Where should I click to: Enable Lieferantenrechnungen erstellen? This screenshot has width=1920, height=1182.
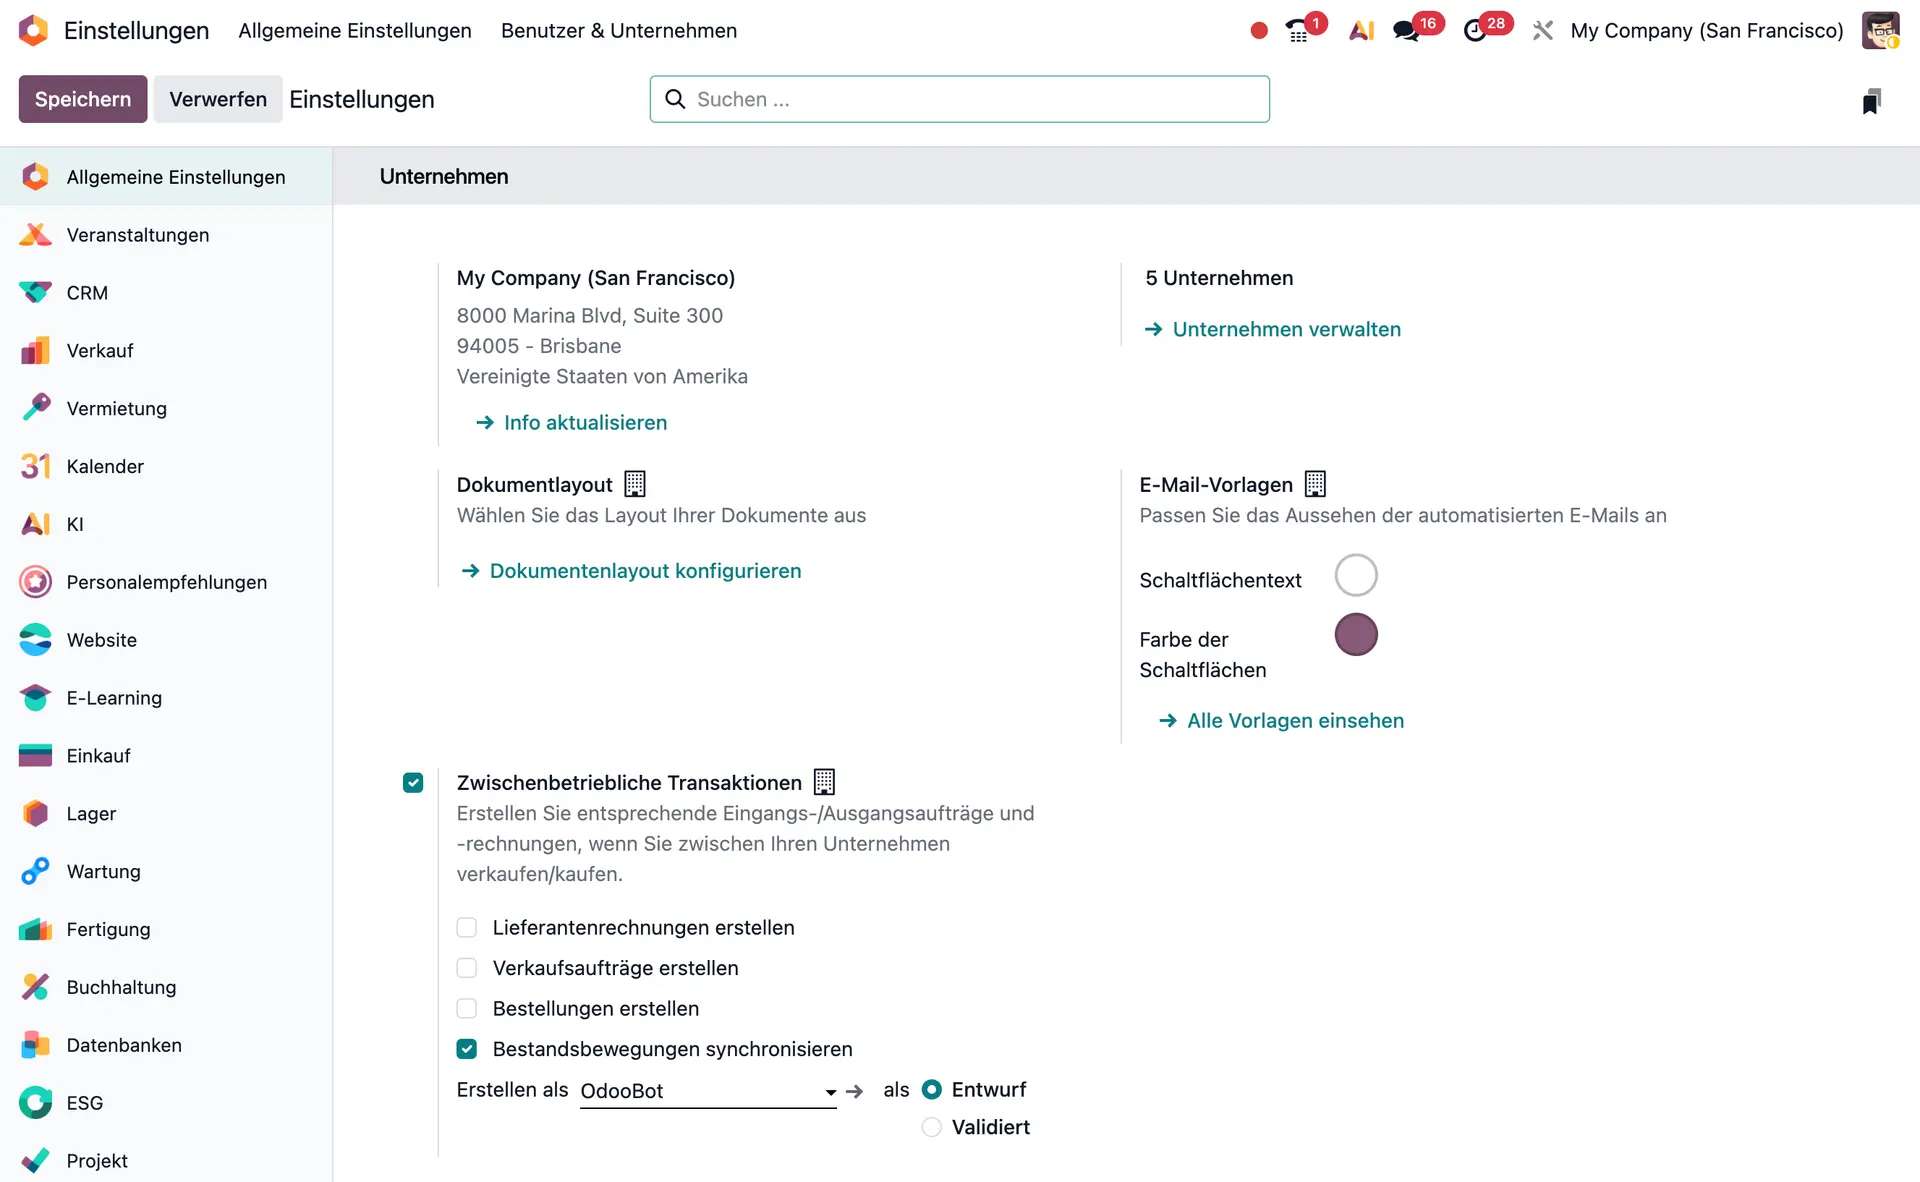(466, 927)
